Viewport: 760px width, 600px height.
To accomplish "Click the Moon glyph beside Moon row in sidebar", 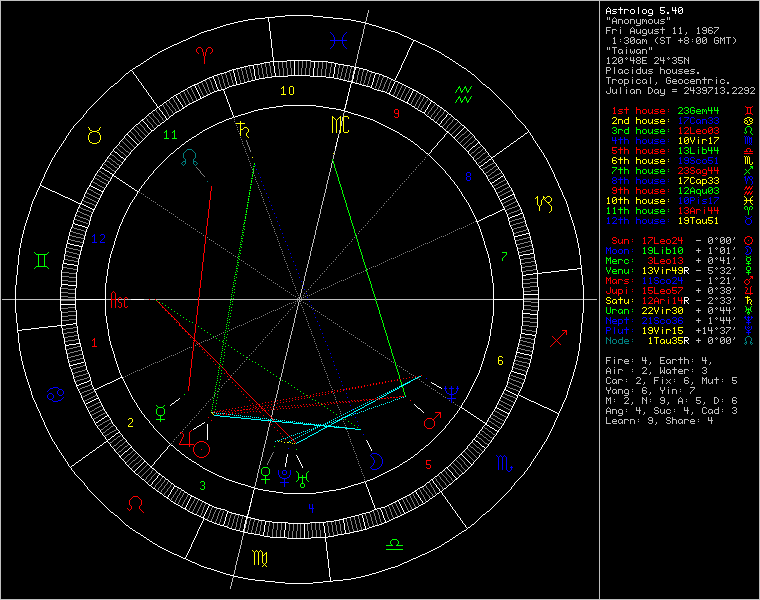I will [x=748, y=251].
